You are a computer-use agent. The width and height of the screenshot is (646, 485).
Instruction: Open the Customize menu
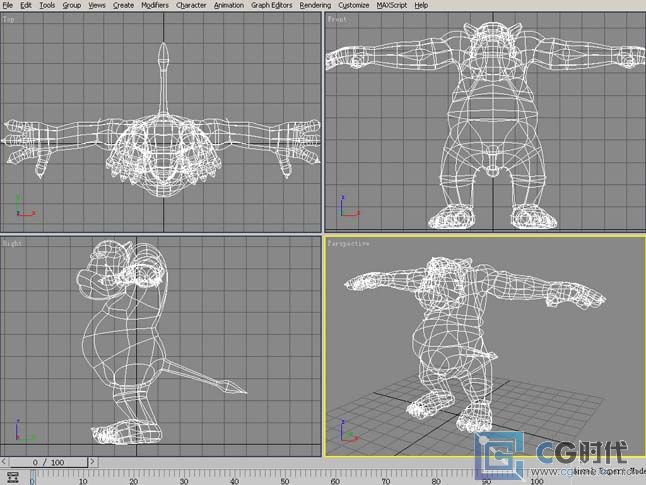coord(353,5)
